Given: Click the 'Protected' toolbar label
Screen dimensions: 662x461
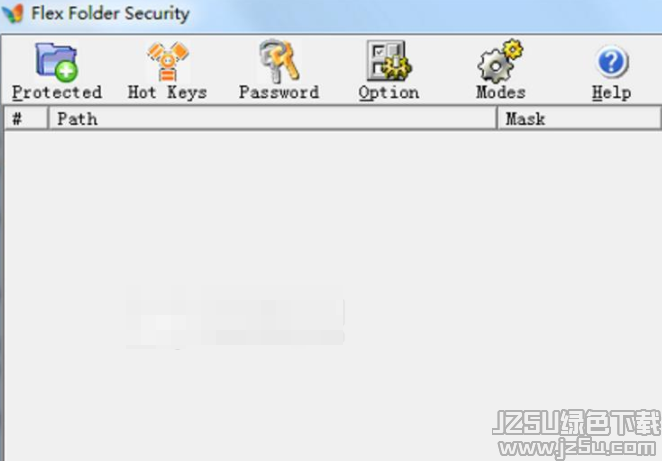Looking at the screenshot, I should click(57, 92).
